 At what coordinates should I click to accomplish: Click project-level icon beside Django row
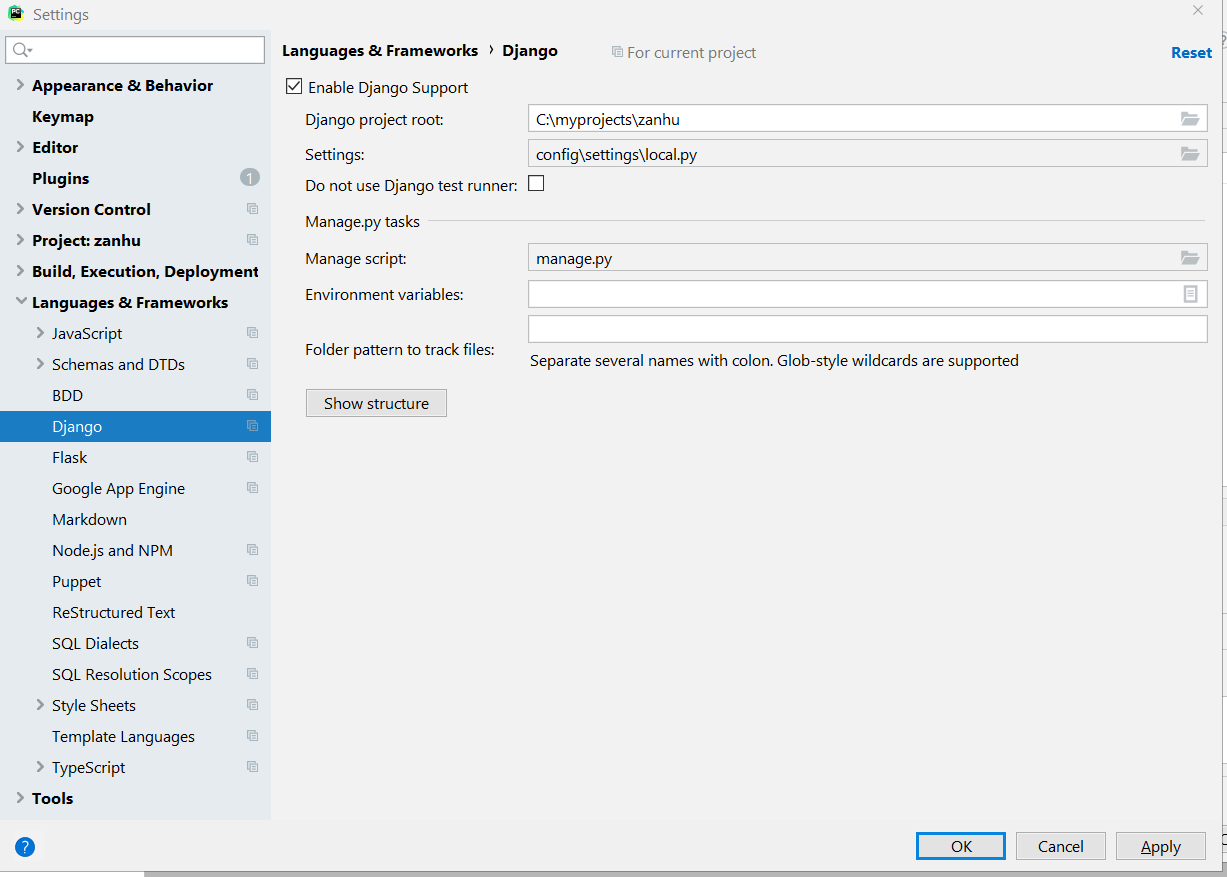pyautogui.click(x=252, y=426)
